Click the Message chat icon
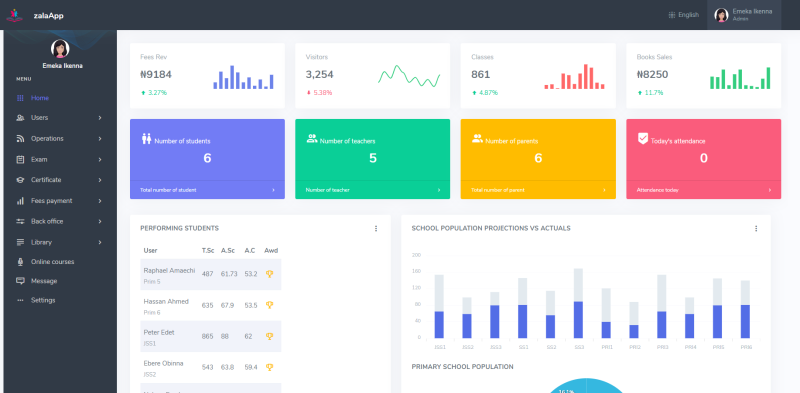The height and width of the screenshot is (393, 800). point(20,281)
